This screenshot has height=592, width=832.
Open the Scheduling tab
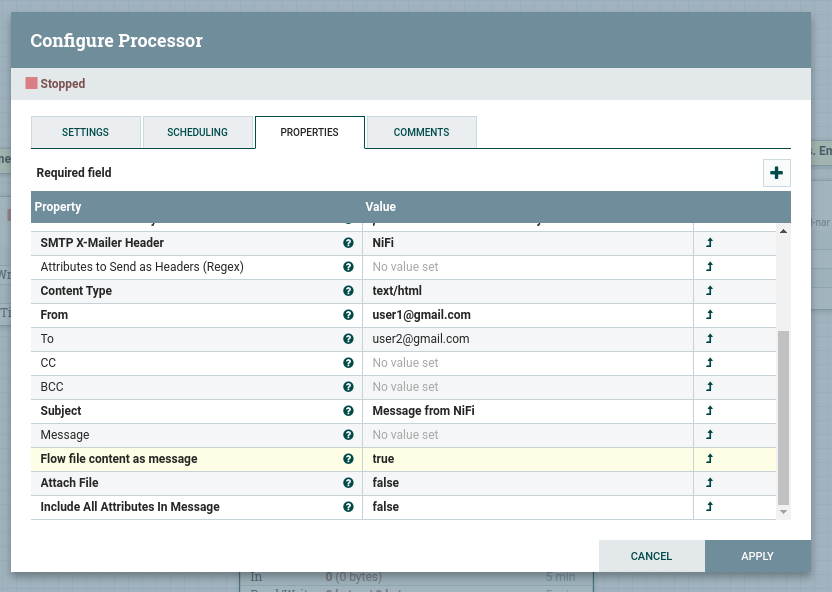197,131
